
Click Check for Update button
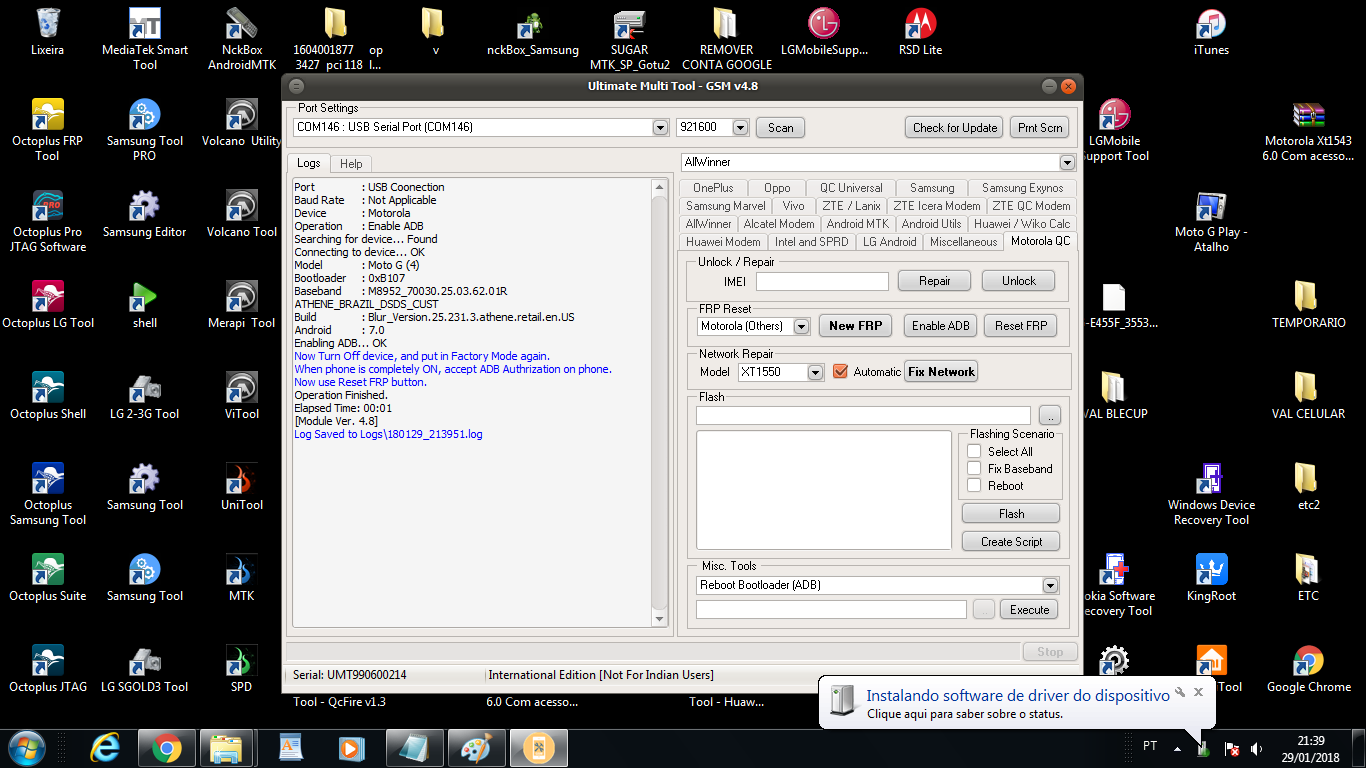955,128
